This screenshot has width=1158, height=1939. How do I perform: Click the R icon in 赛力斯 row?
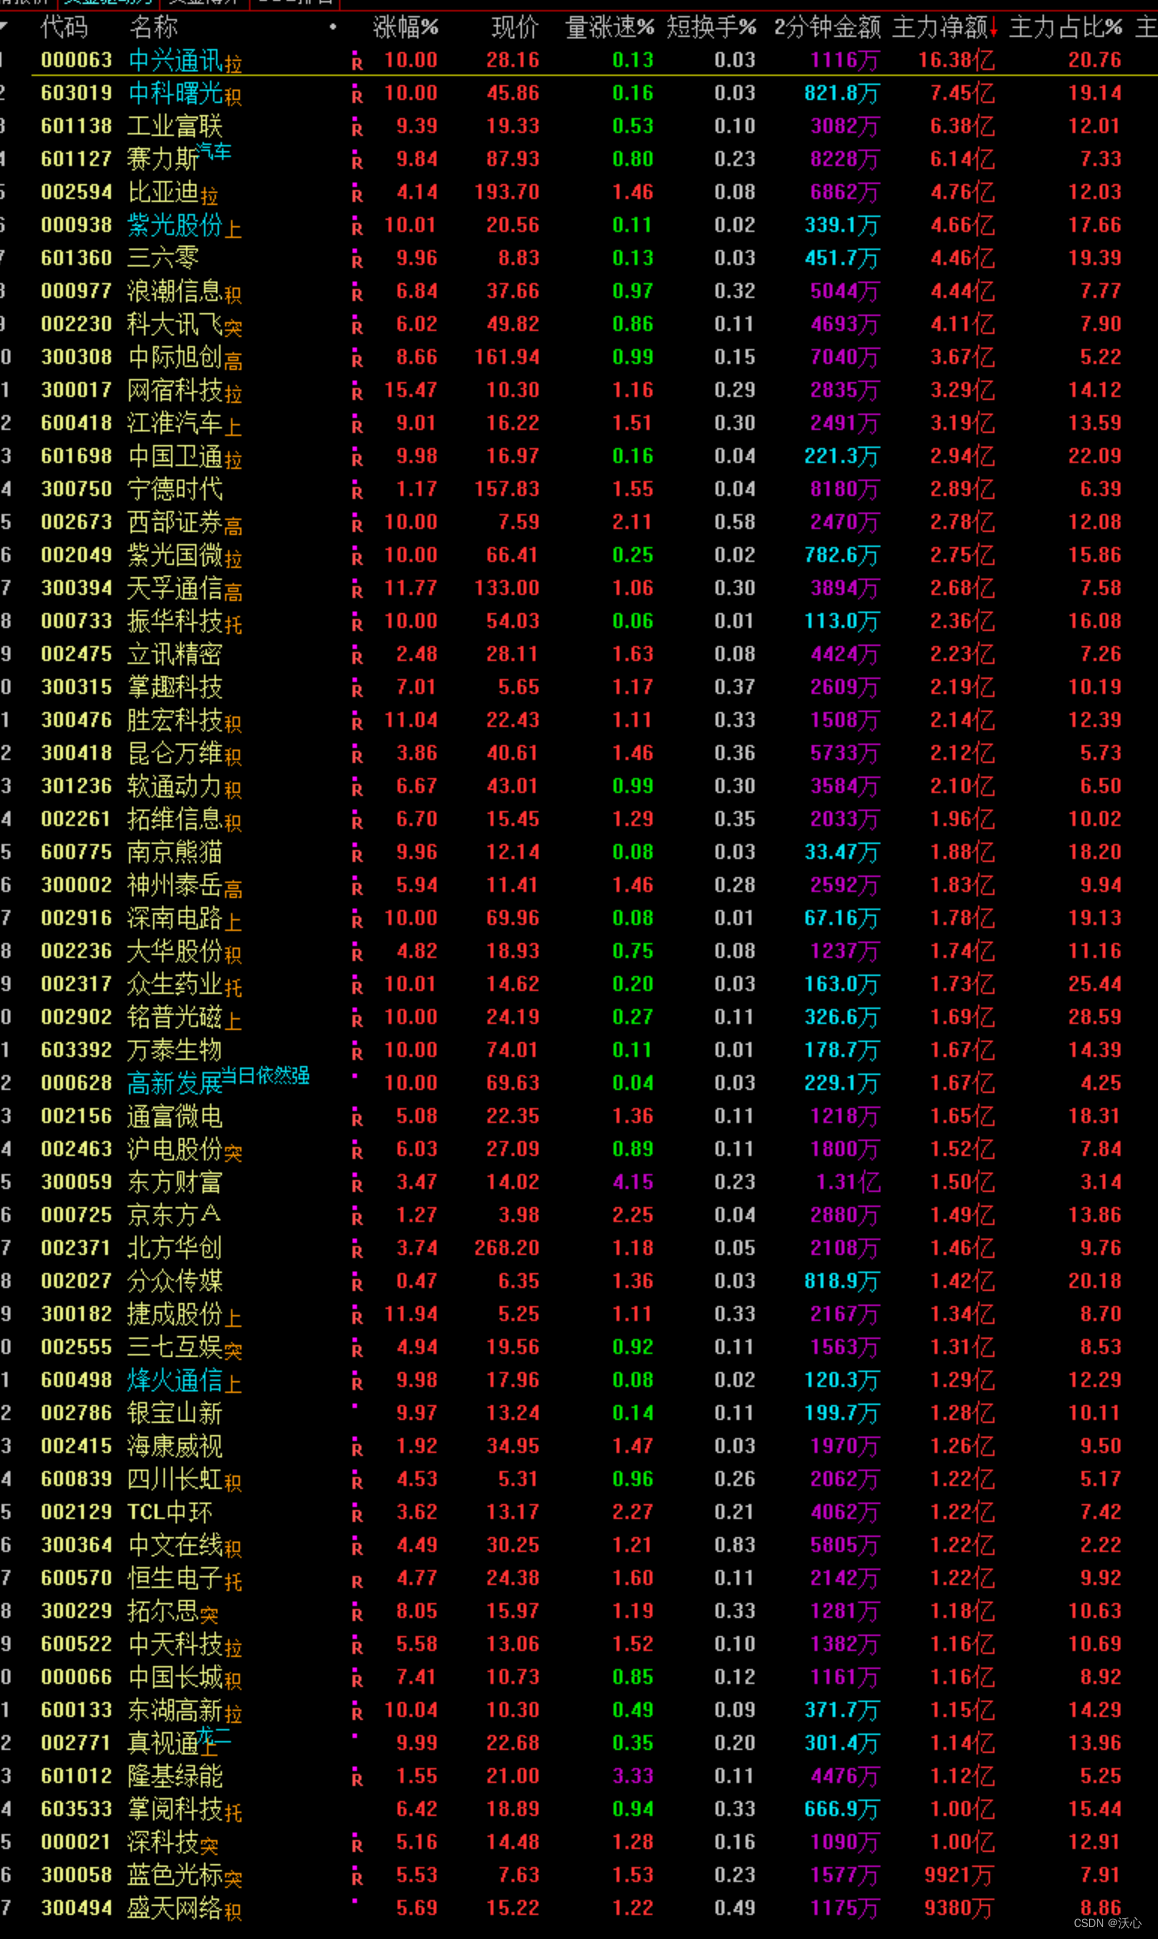357,162
